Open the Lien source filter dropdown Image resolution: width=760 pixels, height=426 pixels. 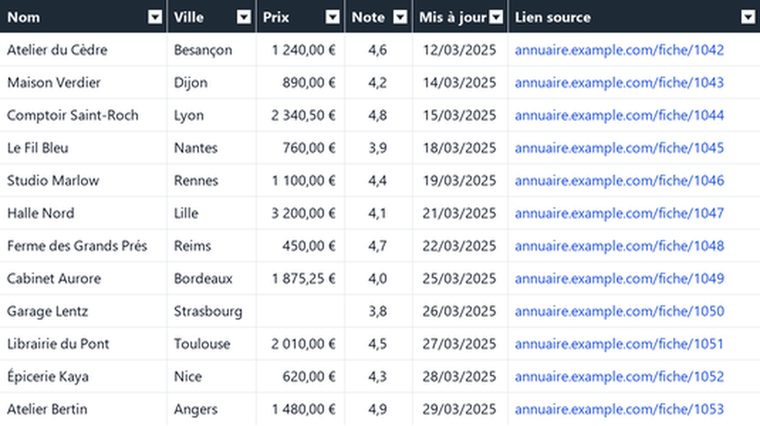[748, 17]
